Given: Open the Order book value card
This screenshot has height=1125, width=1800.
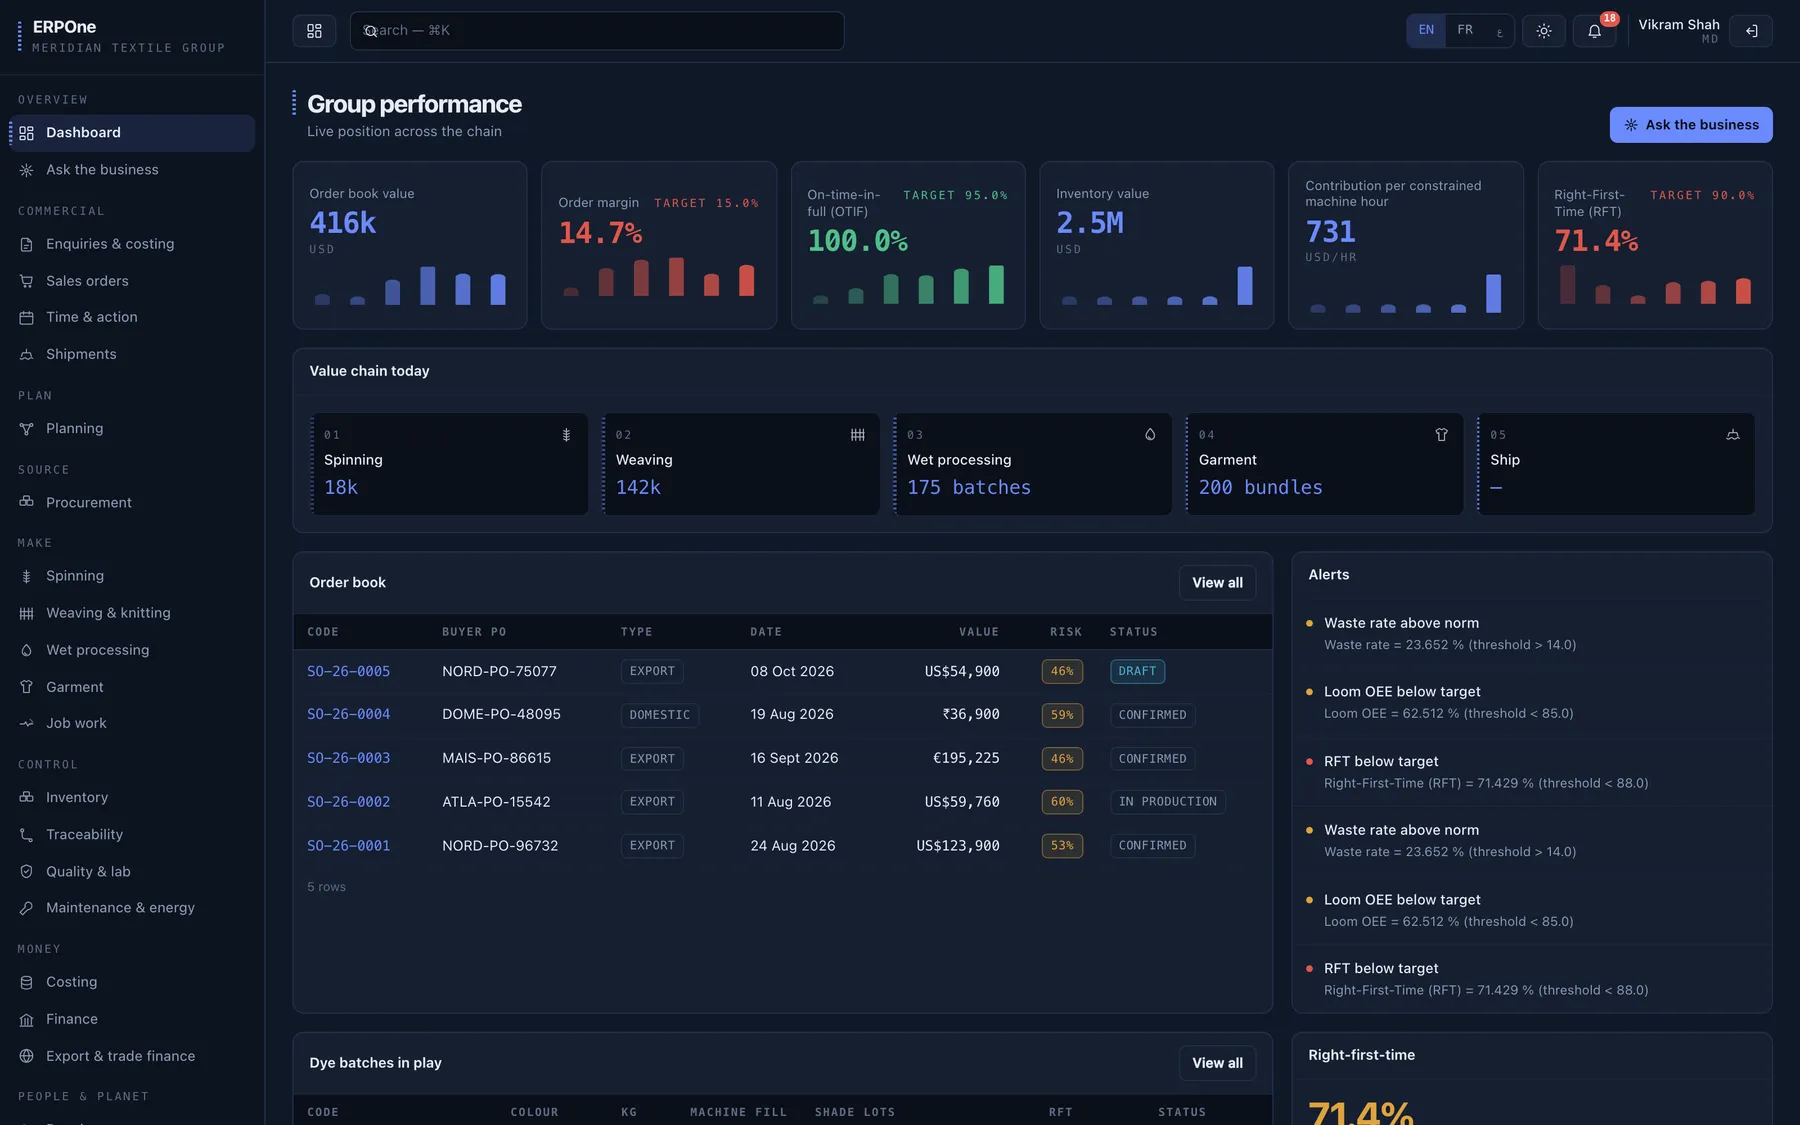Looking at the screenshot, I should coord(410,245).
